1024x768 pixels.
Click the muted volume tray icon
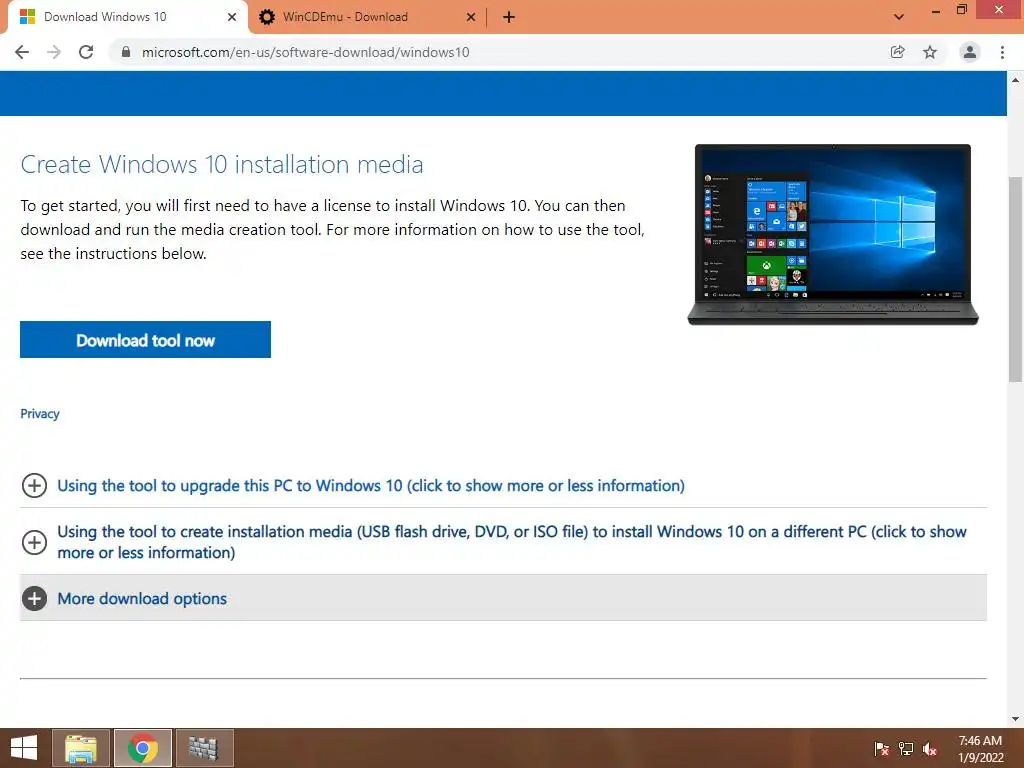(930, 749)
